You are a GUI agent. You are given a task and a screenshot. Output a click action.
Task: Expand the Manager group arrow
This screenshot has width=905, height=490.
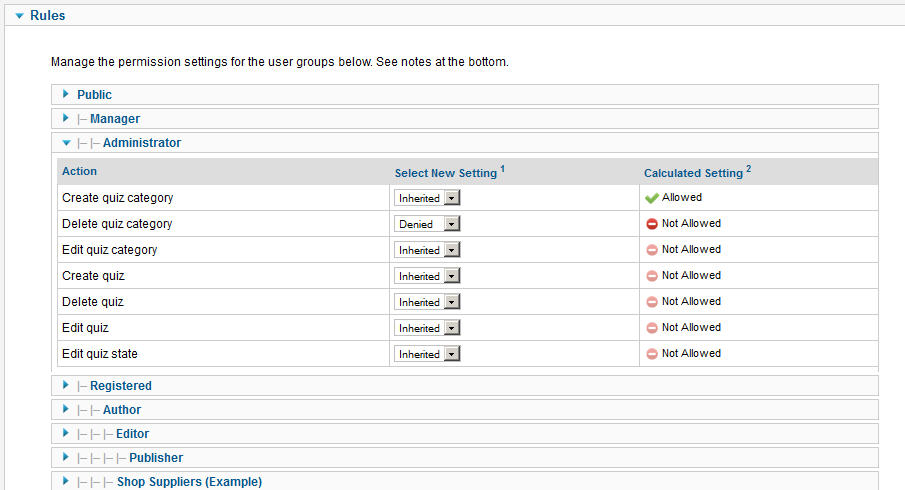(66, 118)
